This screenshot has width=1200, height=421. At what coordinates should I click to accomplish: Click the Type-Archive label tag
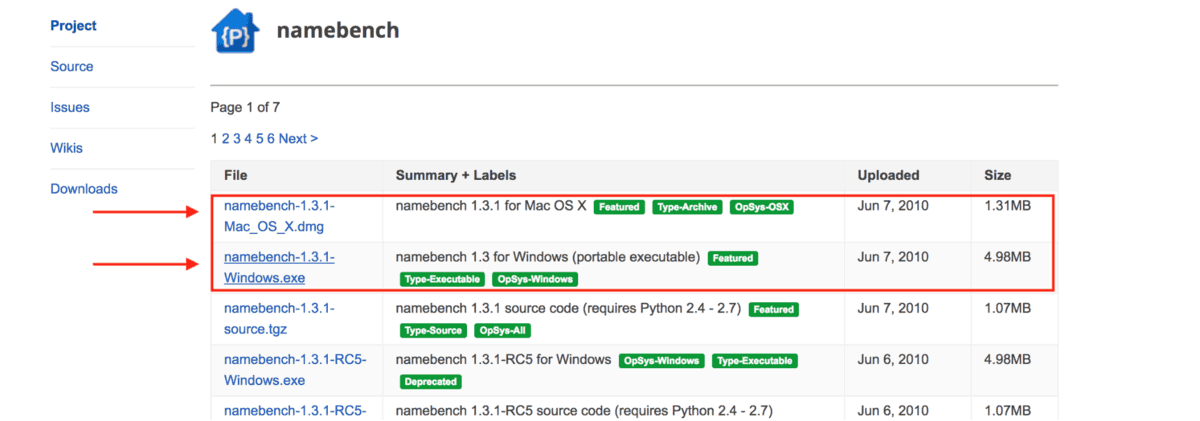686,207
